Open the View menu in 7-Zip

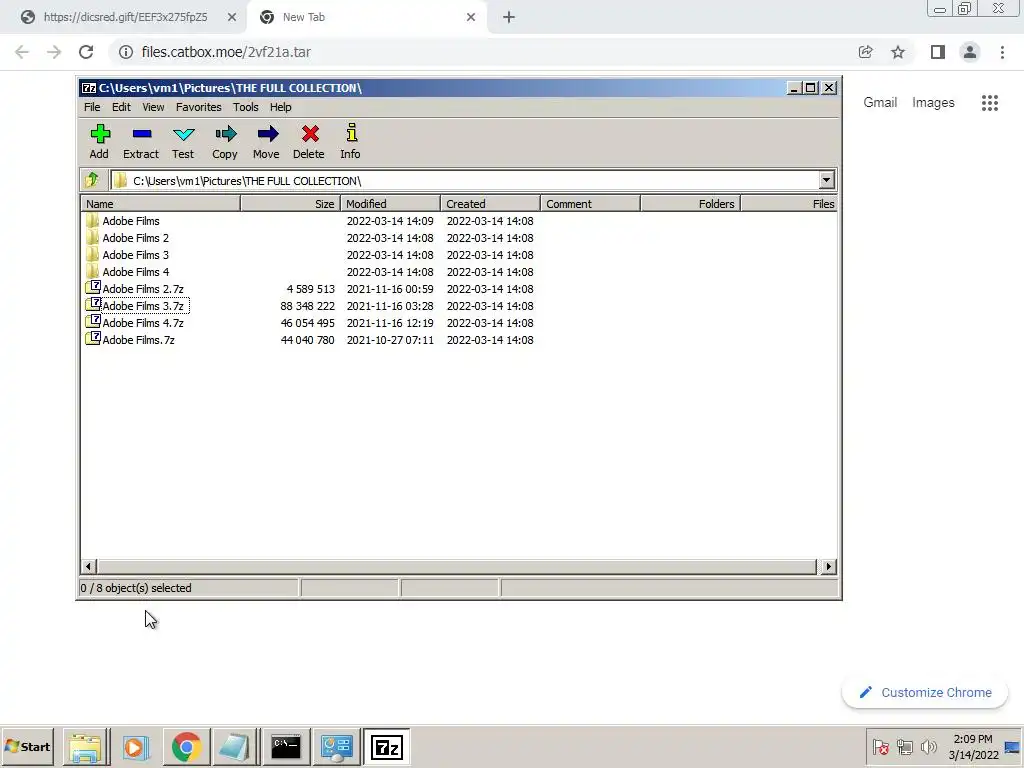(x=153, y=107)
